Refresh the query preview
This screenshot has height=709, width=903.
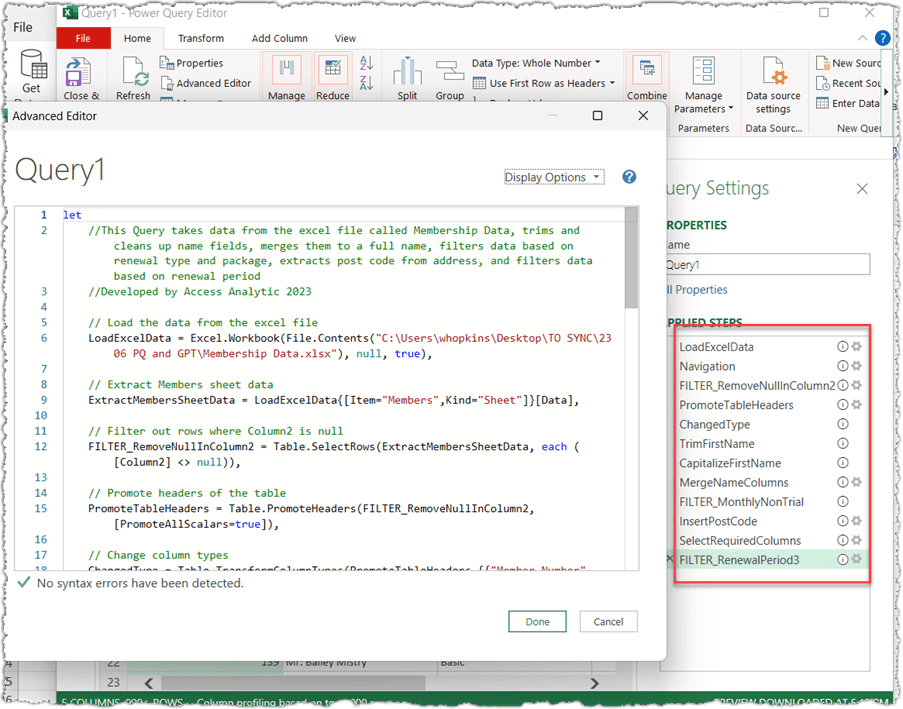point(134,72)
